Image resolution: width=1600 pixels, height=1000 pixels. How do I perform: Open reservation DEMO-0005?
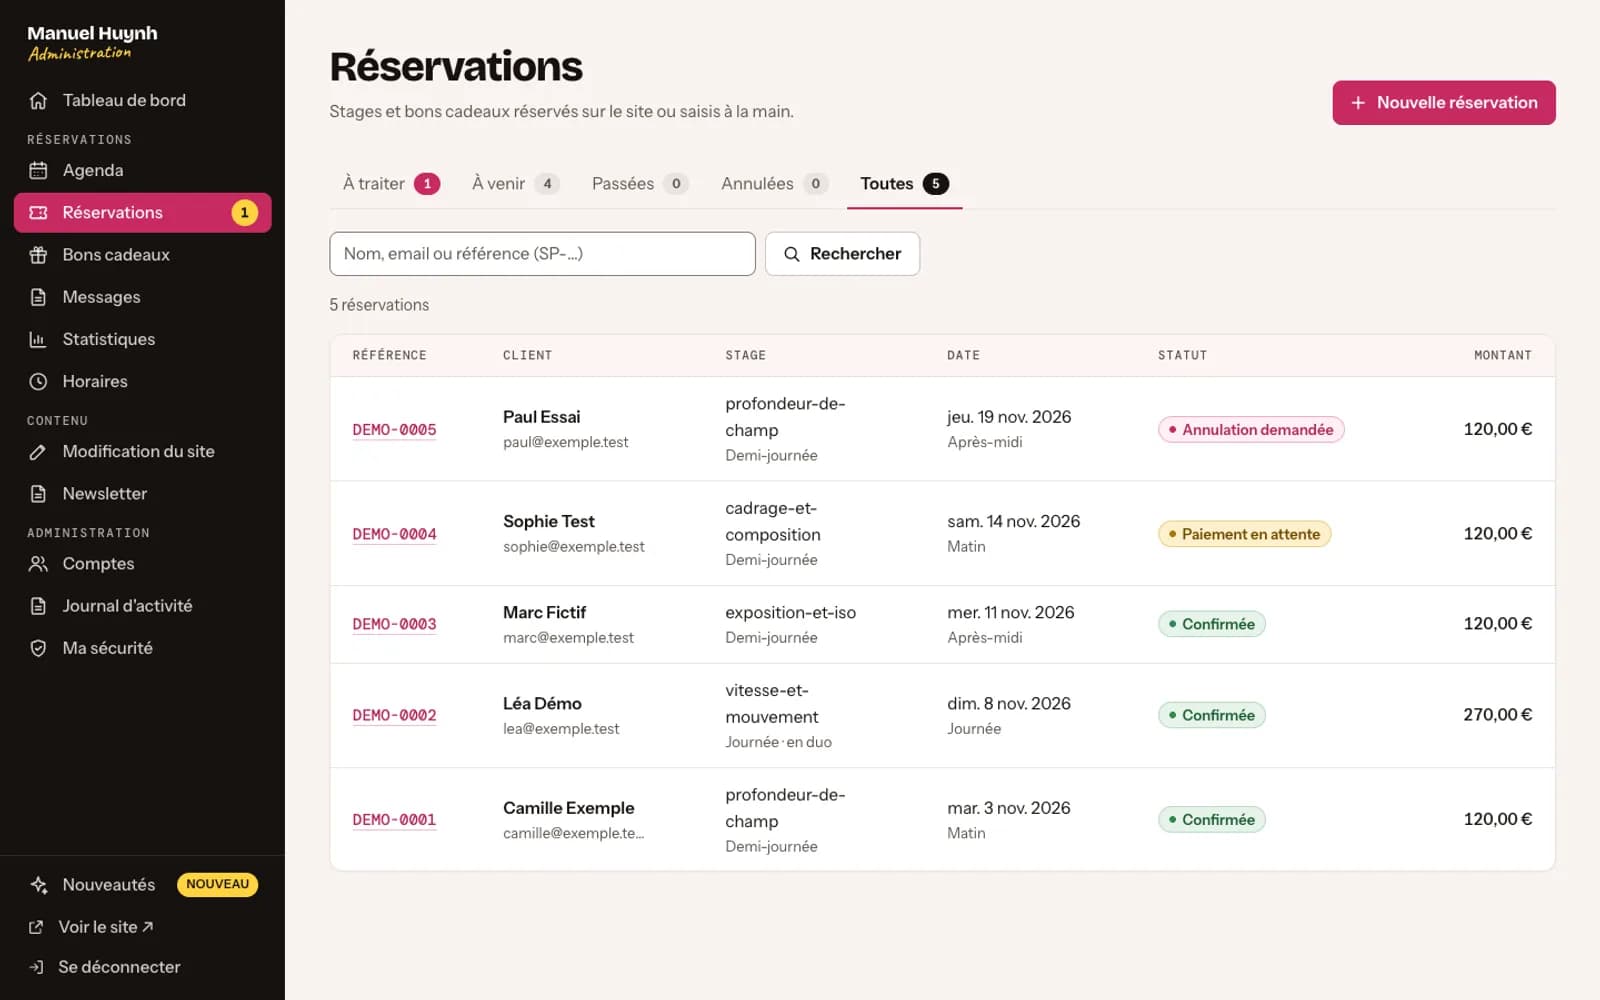tap(394, 430)
